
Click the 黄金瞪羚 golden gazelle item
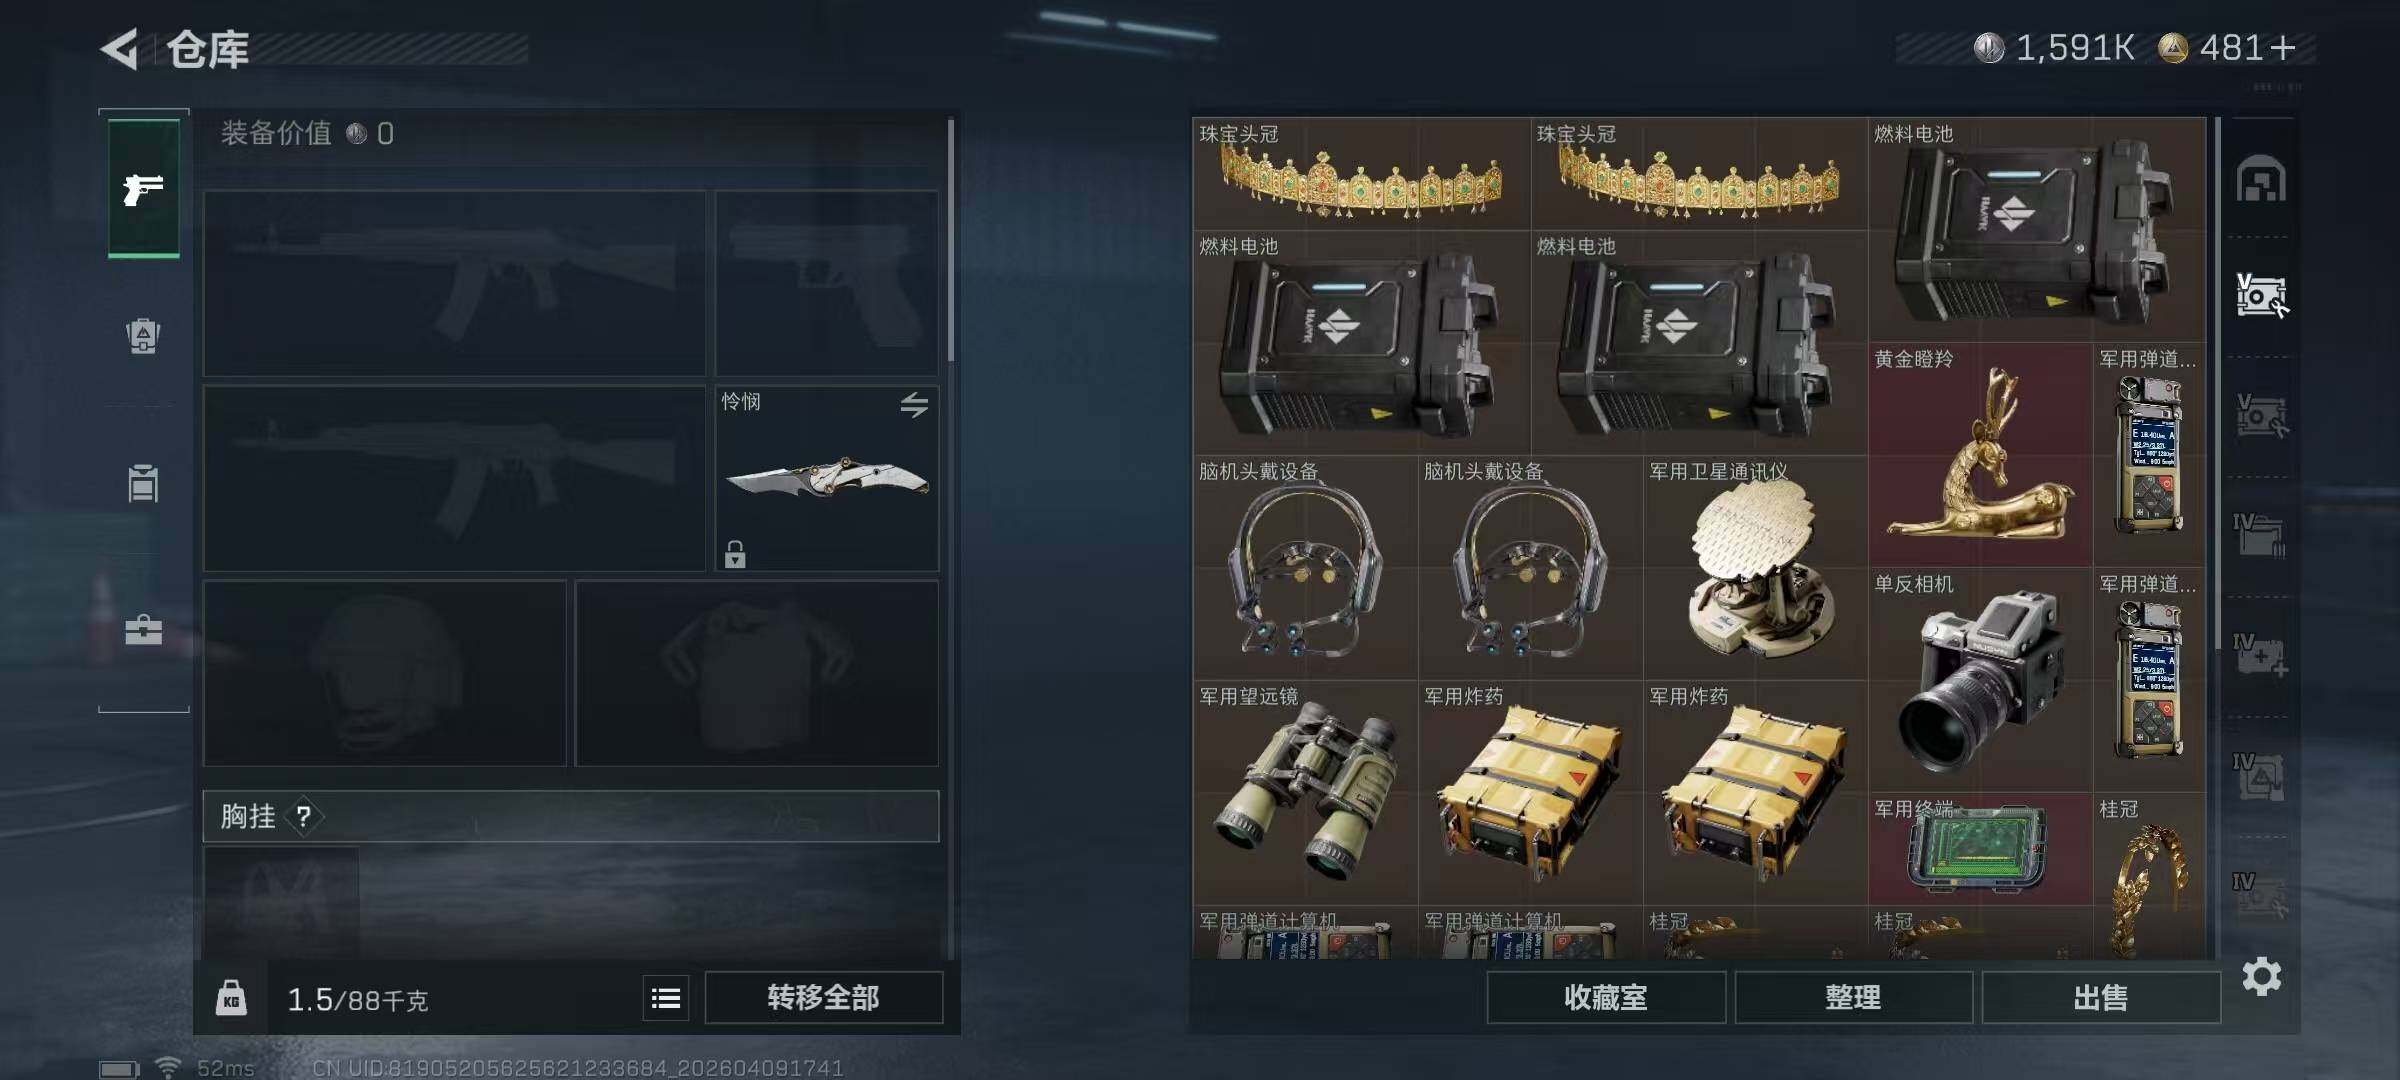point(1980,455)
